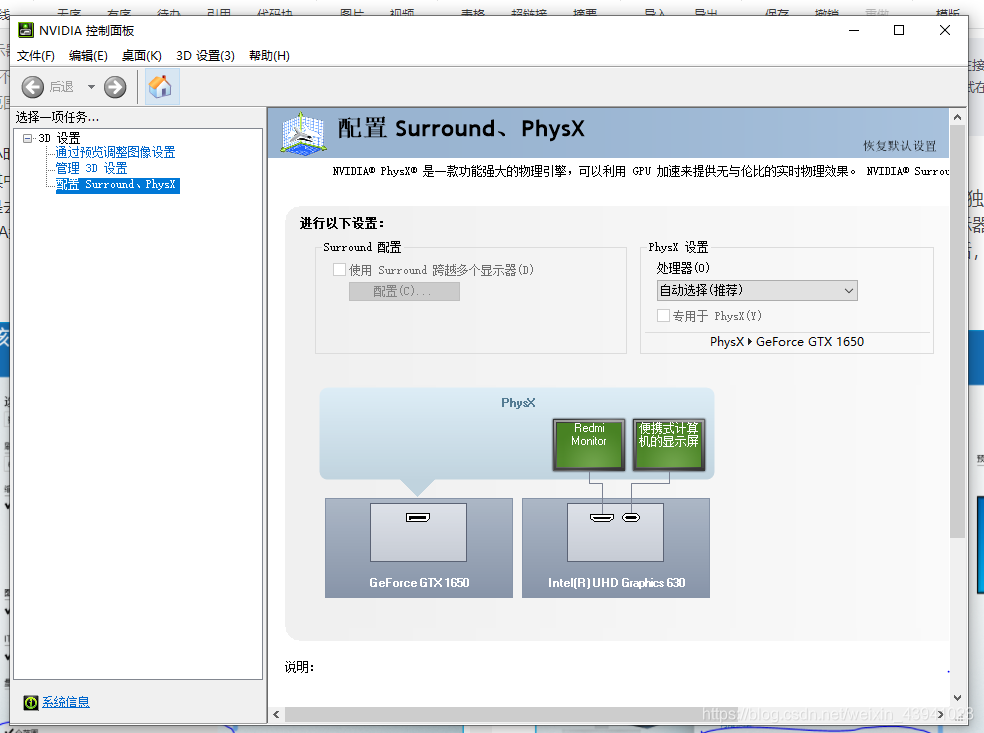Open the 3D 设置(3) menu
984x733 pixels.
click(x=205, y=56)
